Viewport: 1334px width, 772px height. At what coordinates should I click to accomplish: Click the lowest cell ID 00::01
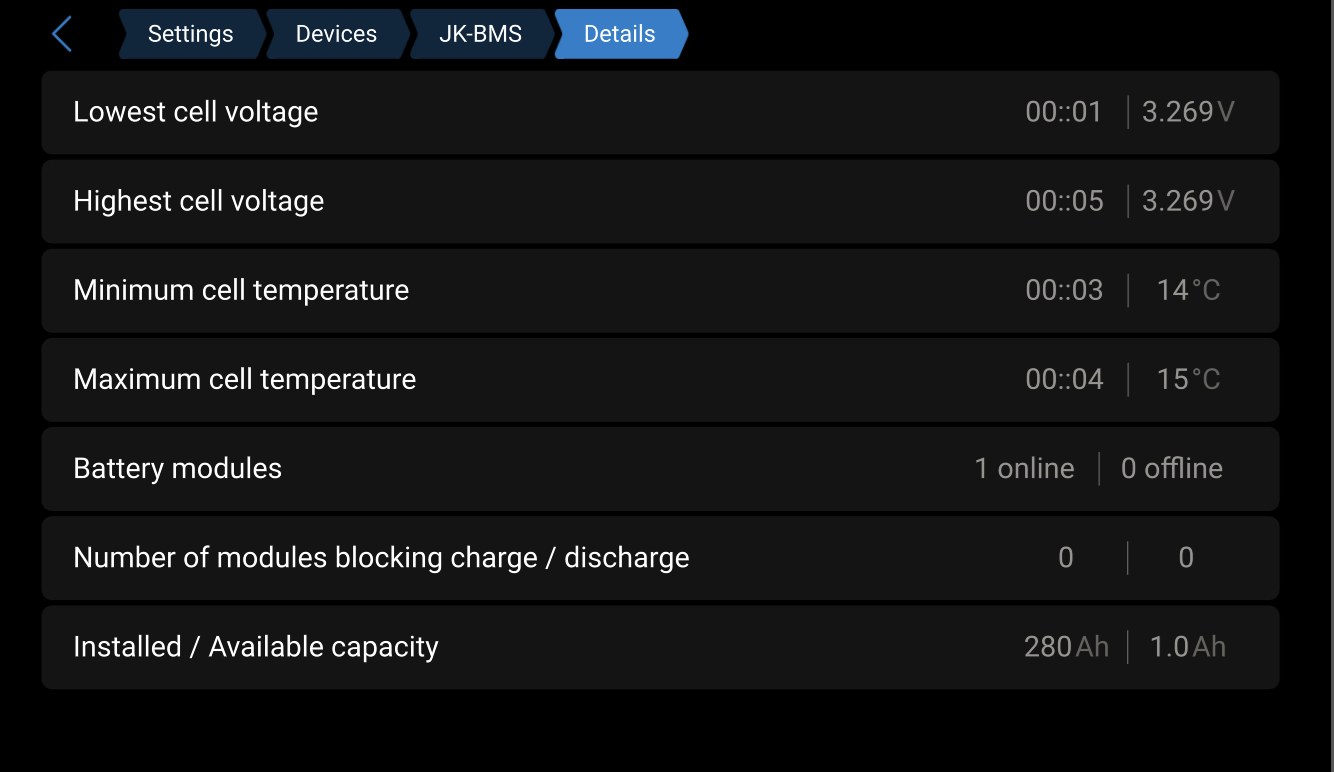(x=1063, y=112)
